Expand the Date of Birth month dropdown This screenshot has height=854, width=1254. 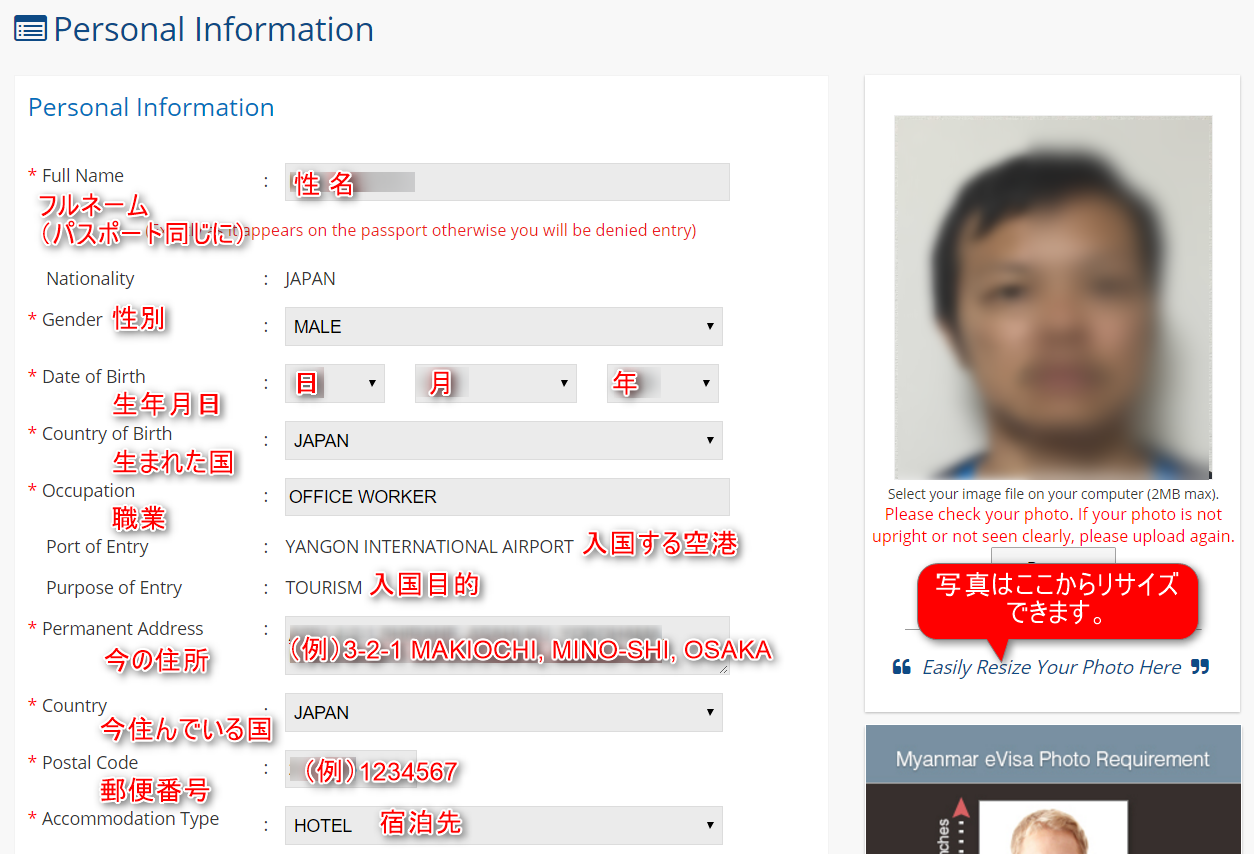[495, 384]
